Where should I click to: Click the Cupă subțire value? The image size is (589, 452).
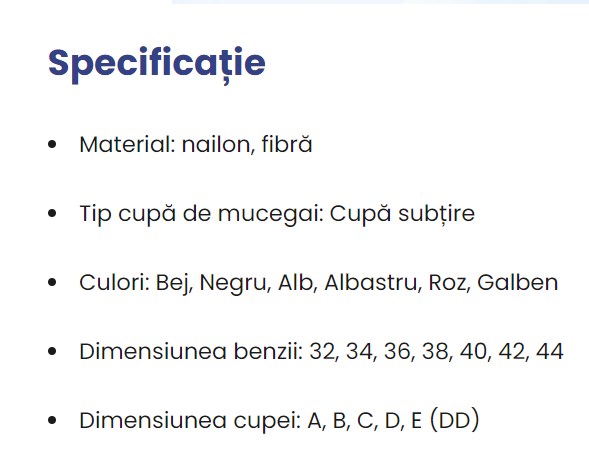402,214
